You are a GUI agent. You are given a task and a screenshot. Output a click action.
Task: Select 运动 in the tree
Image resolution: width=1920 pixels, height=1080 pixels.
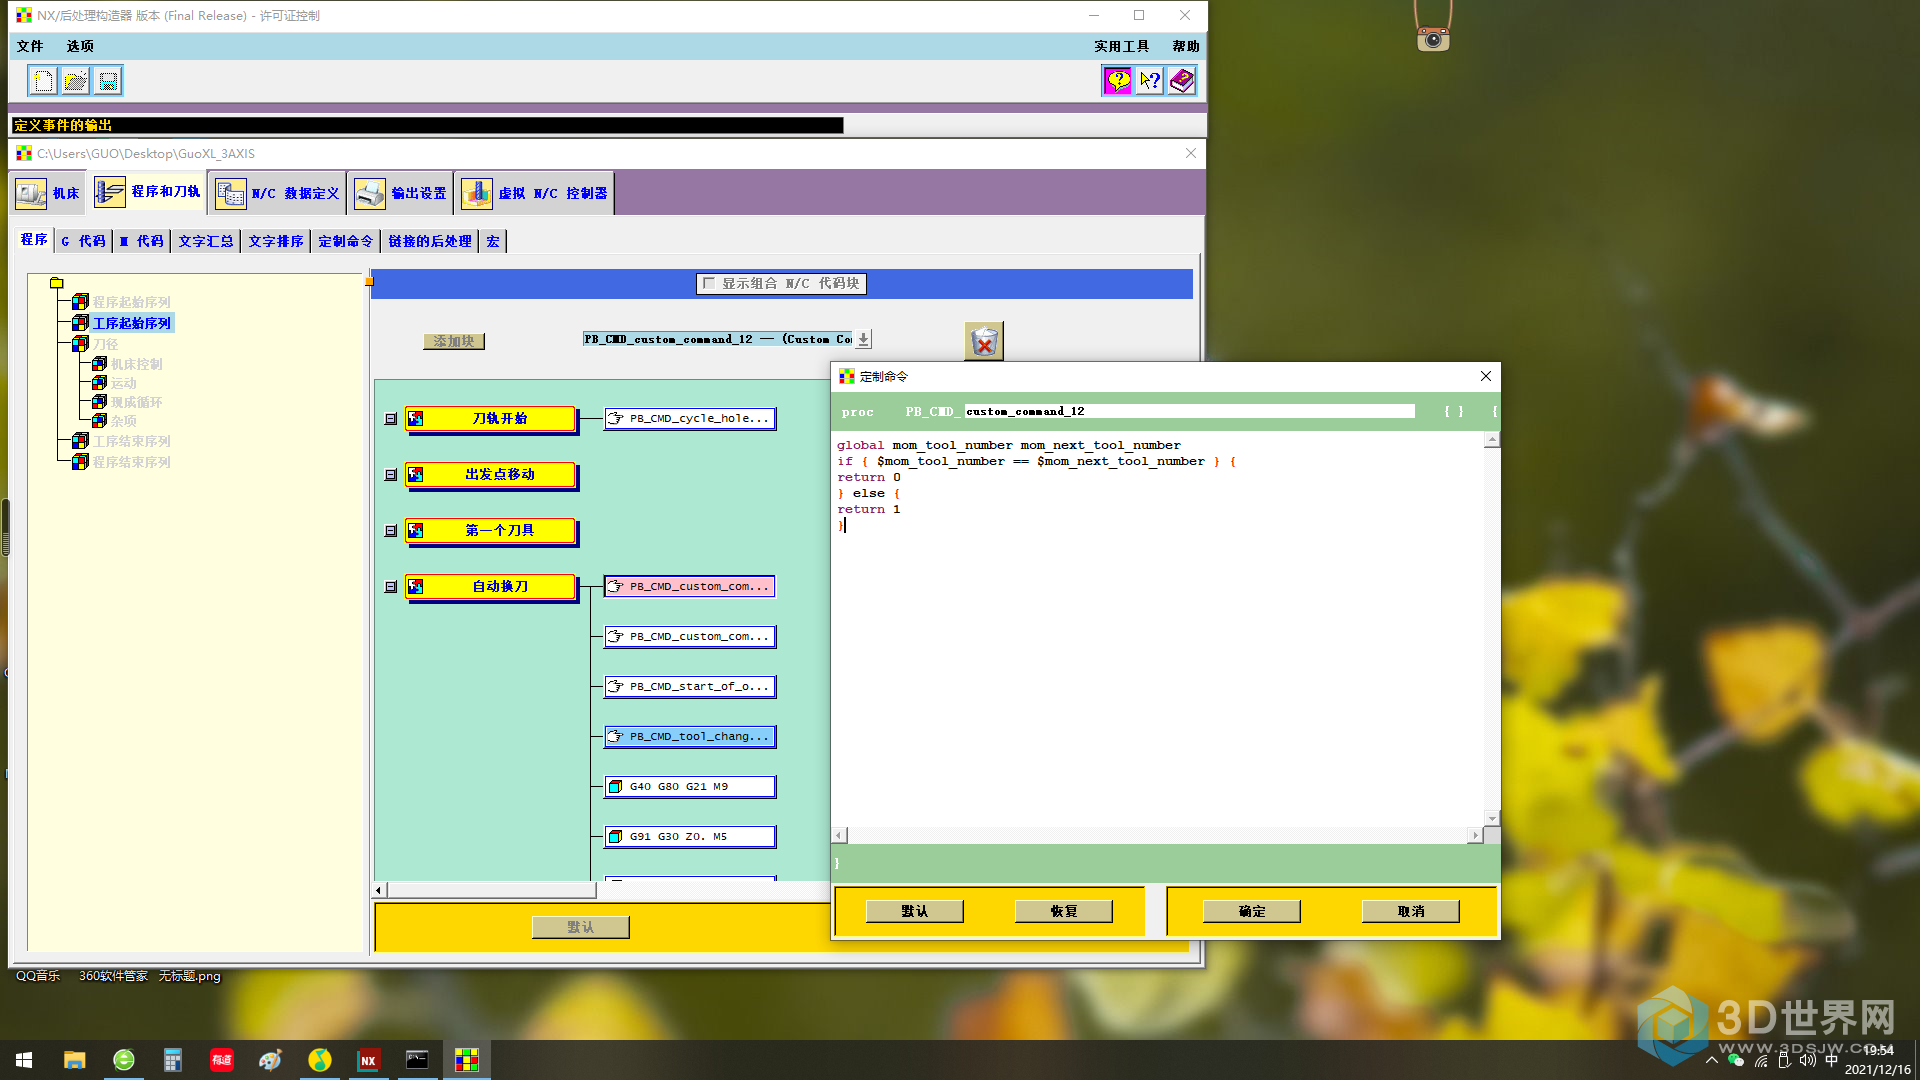pyautogui.click(x=123, y=384)
